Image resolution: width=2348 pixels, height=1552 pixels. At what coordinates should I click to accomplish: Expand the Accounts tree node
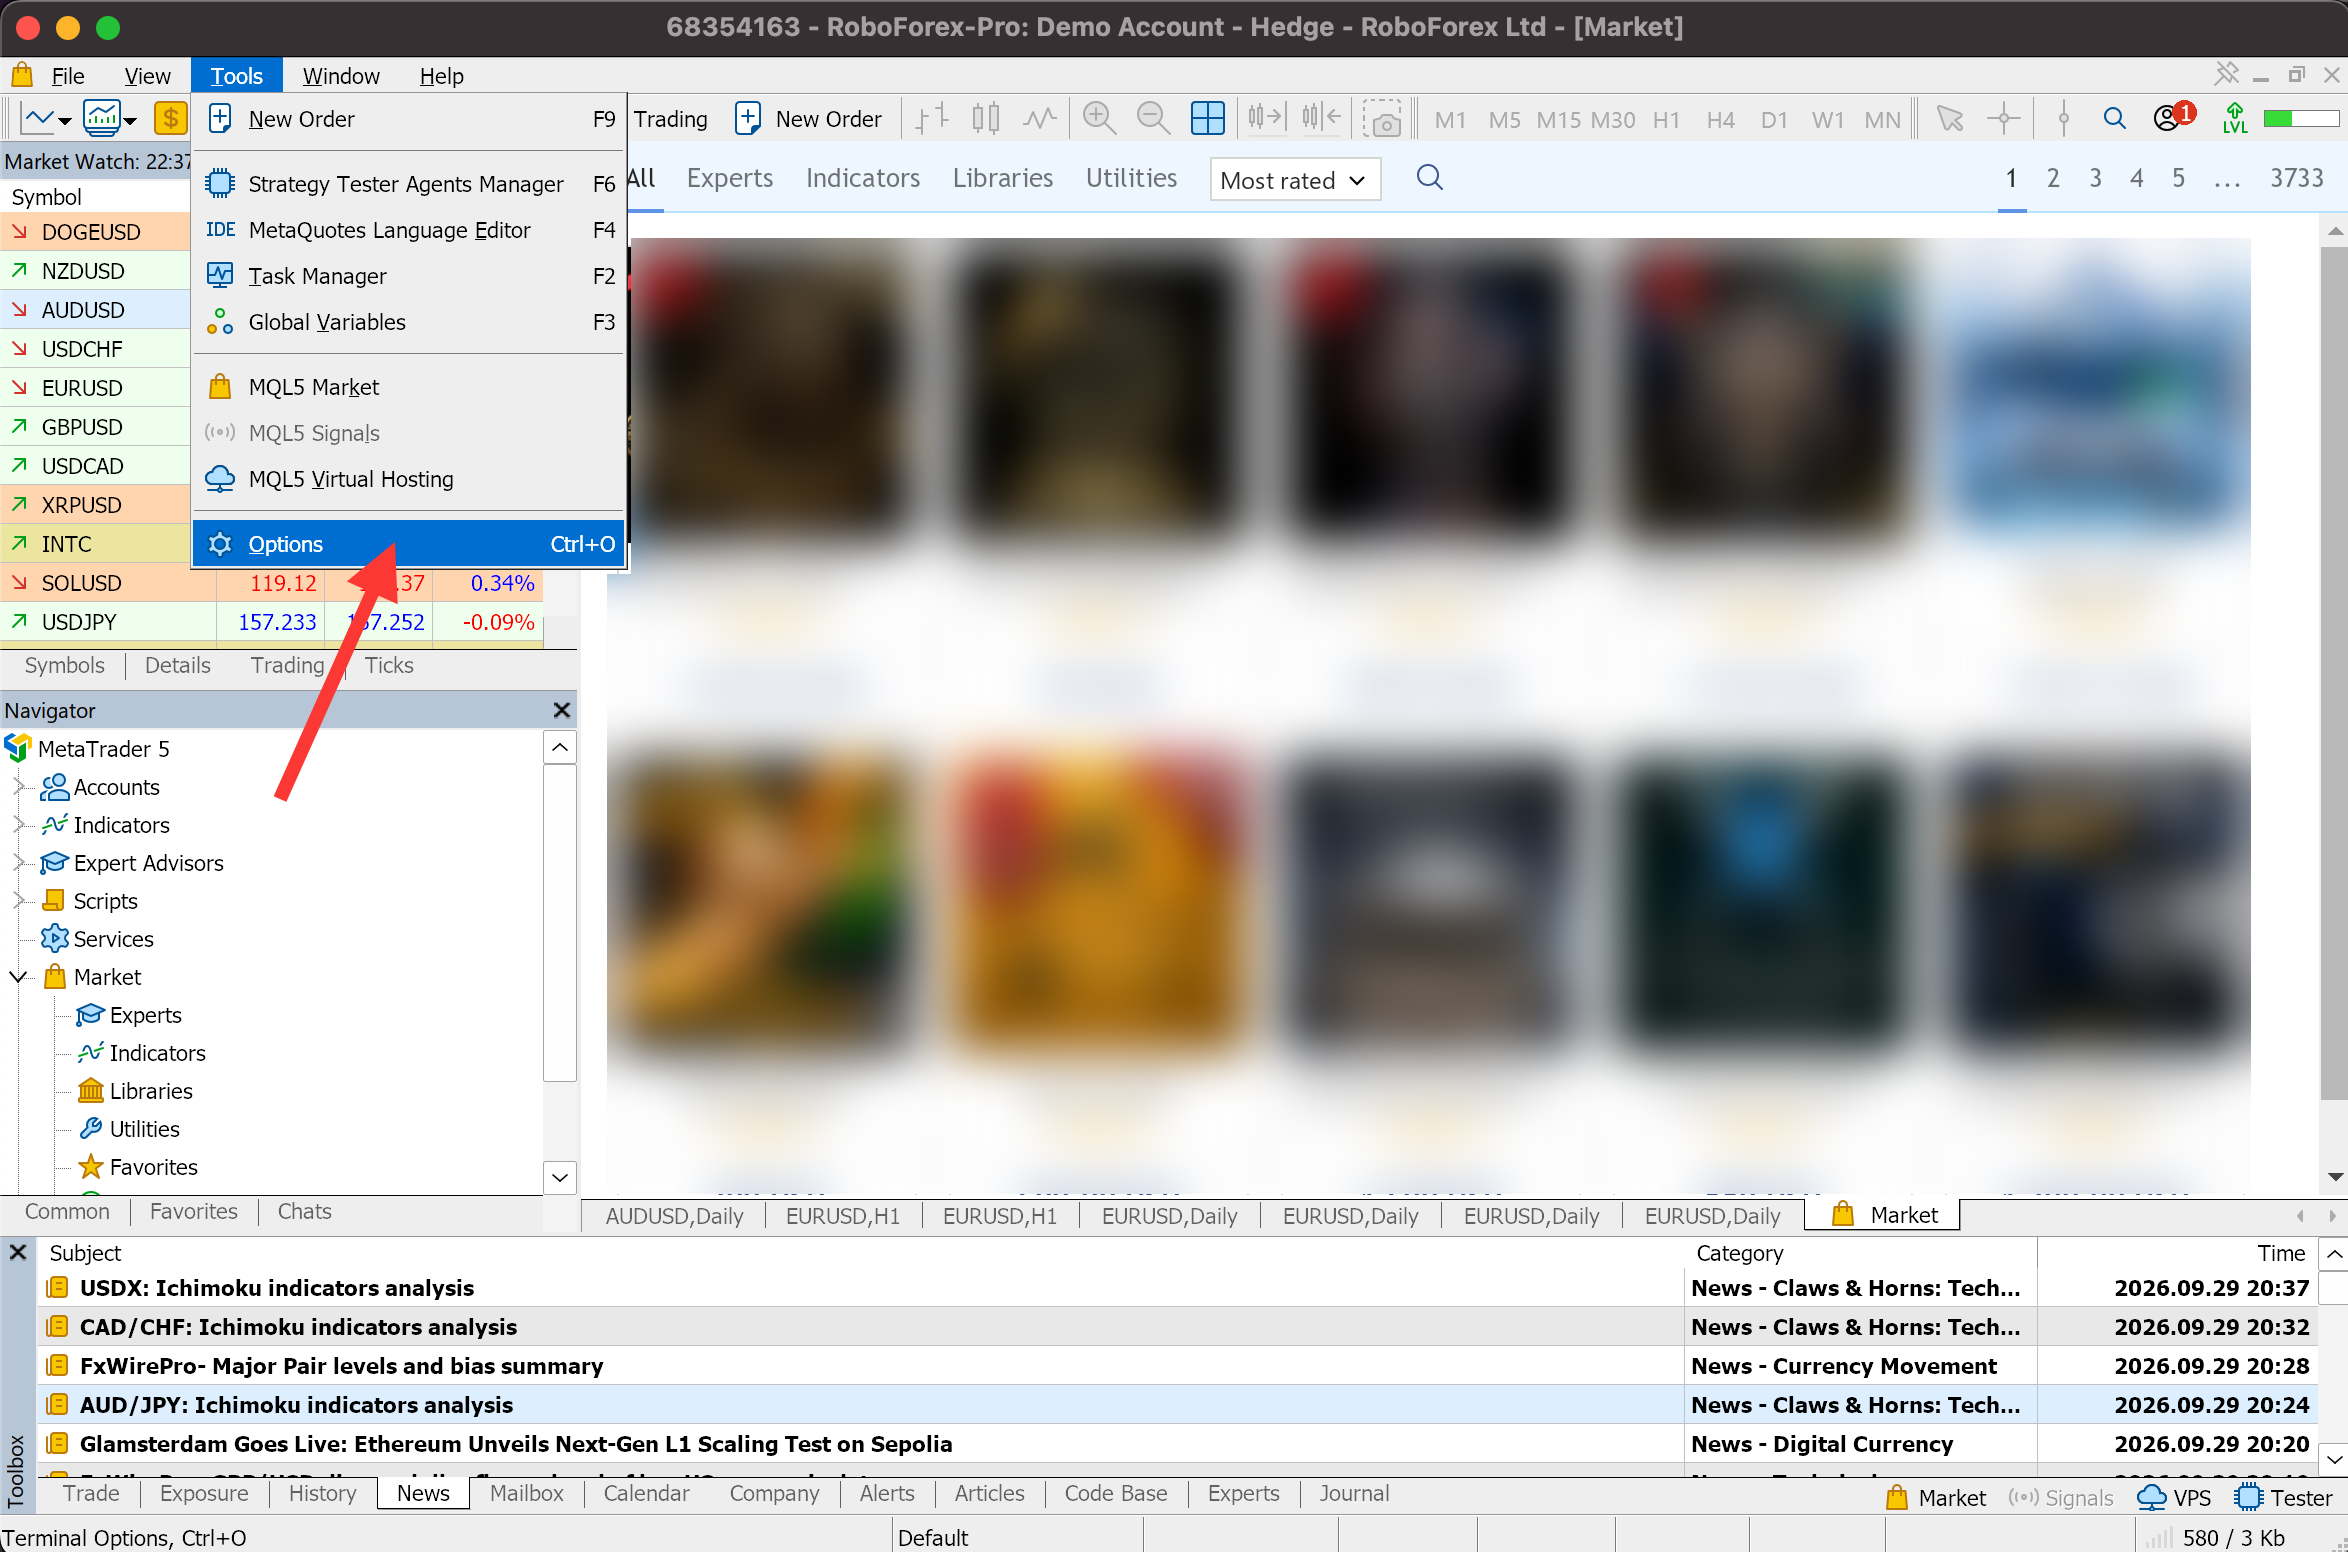tap(19, 787)
